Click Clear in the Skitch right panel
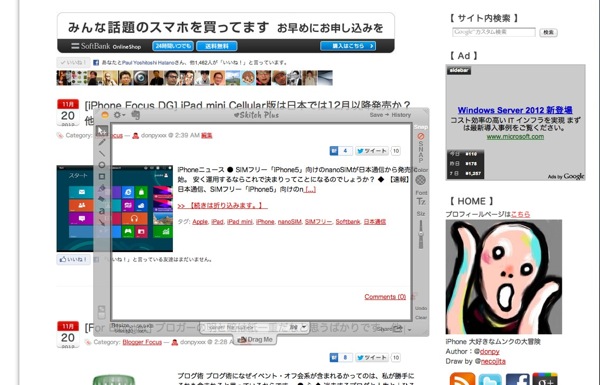 421,317
